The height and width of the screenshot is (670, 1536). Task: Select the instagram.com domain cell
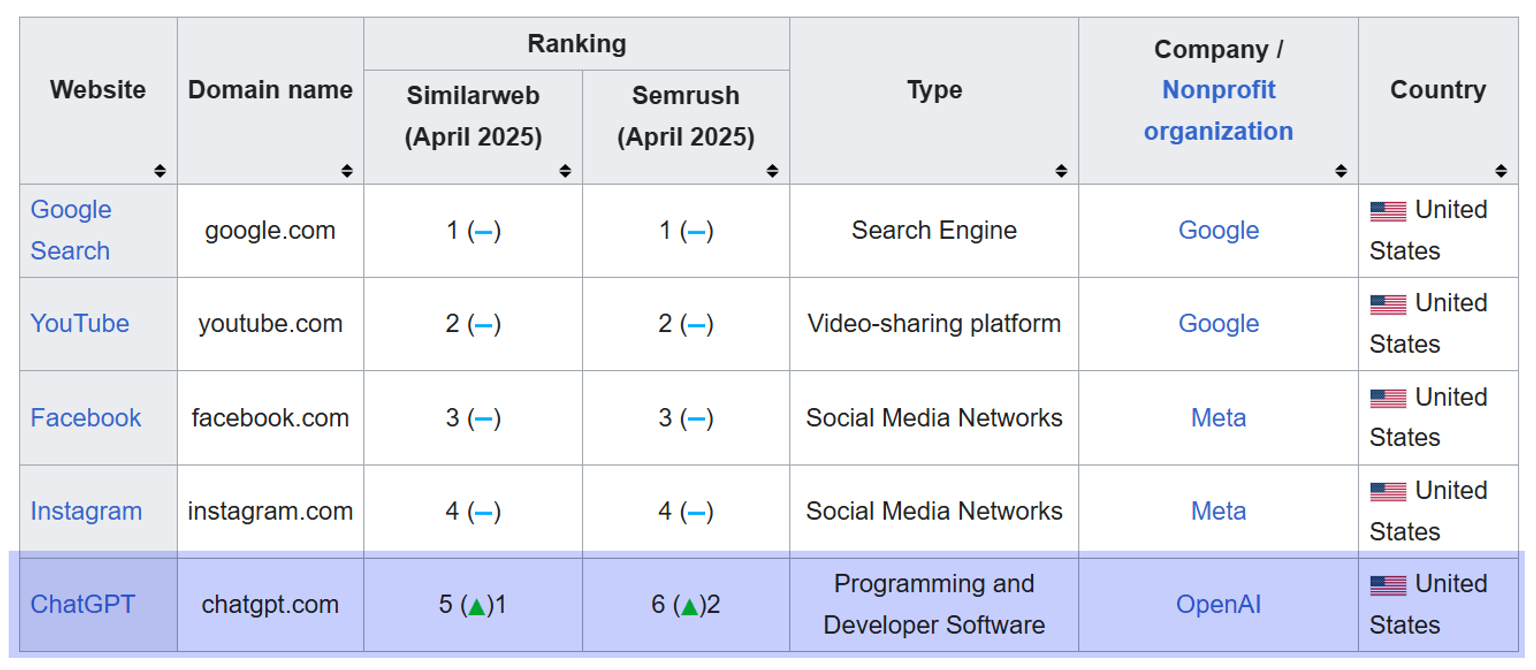(270, 511)
